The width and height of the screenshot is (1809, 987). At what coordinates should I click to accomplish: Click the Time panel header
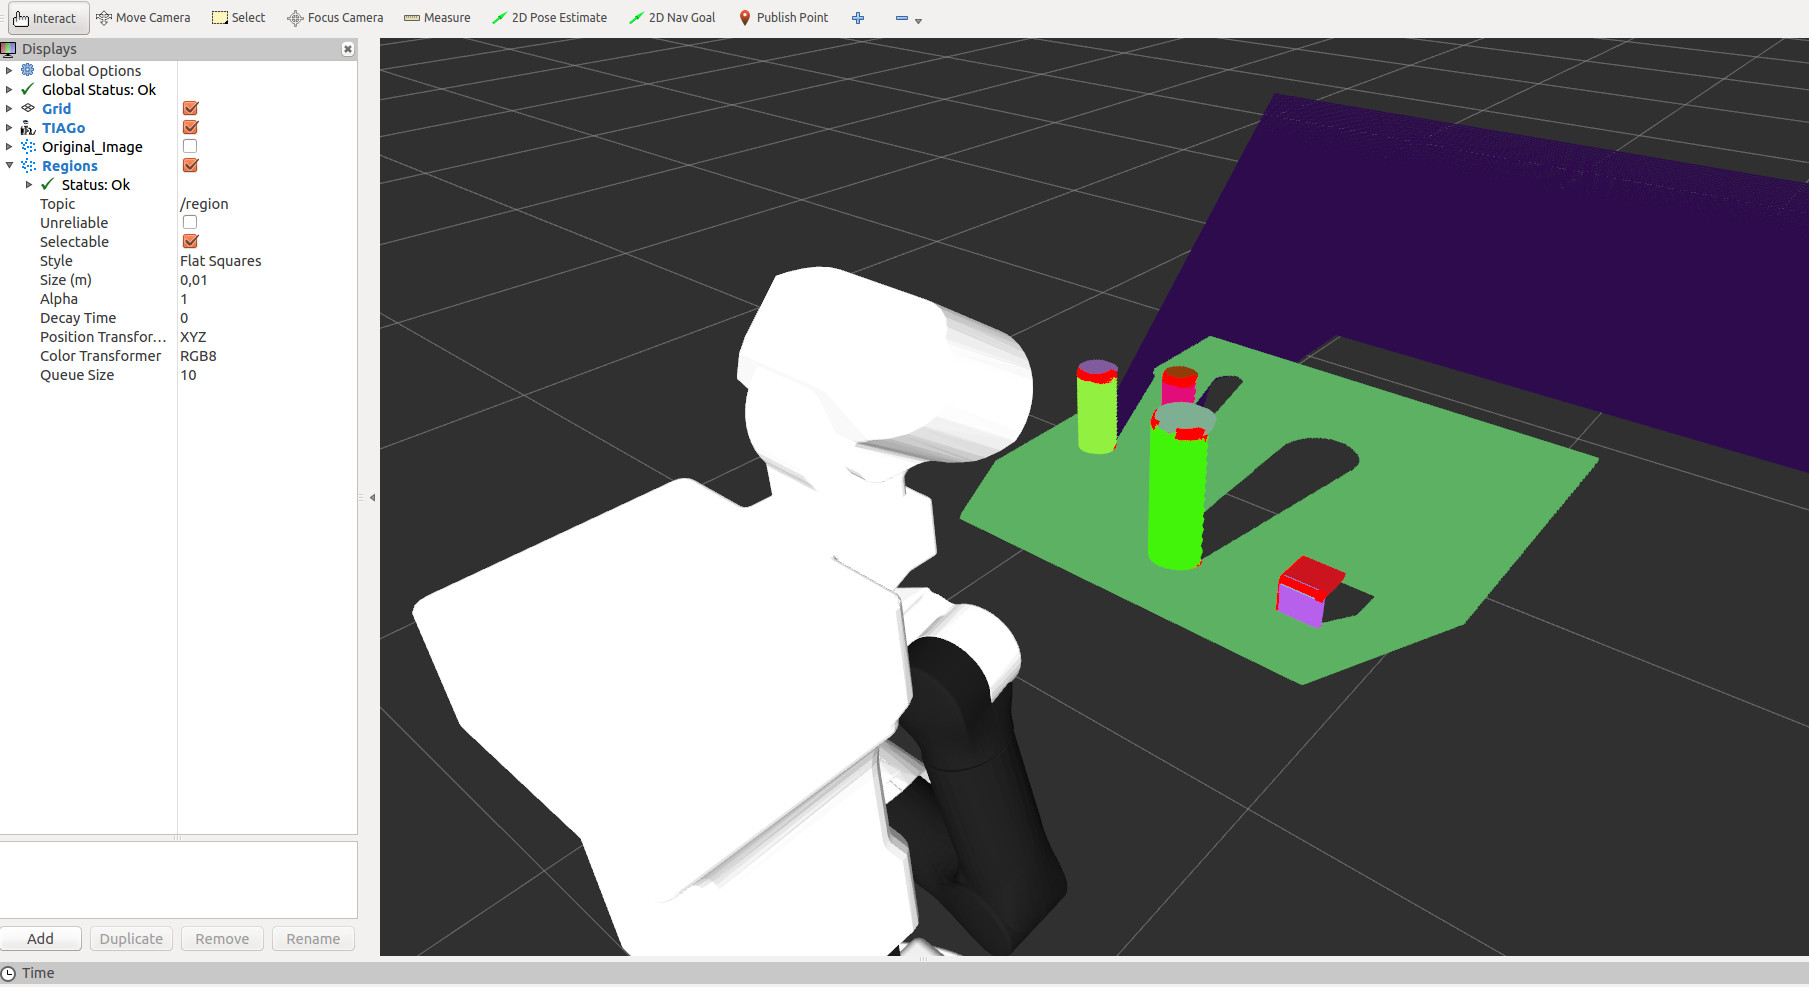[38, 973]
